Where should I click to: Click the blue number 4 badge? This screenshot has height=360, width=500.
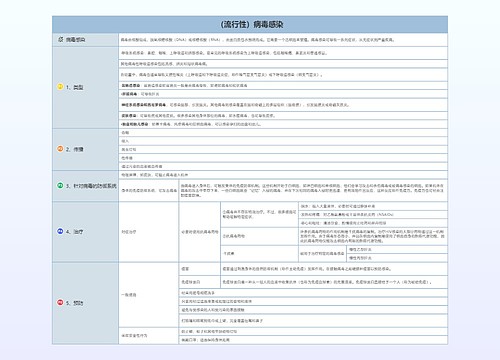60,231
